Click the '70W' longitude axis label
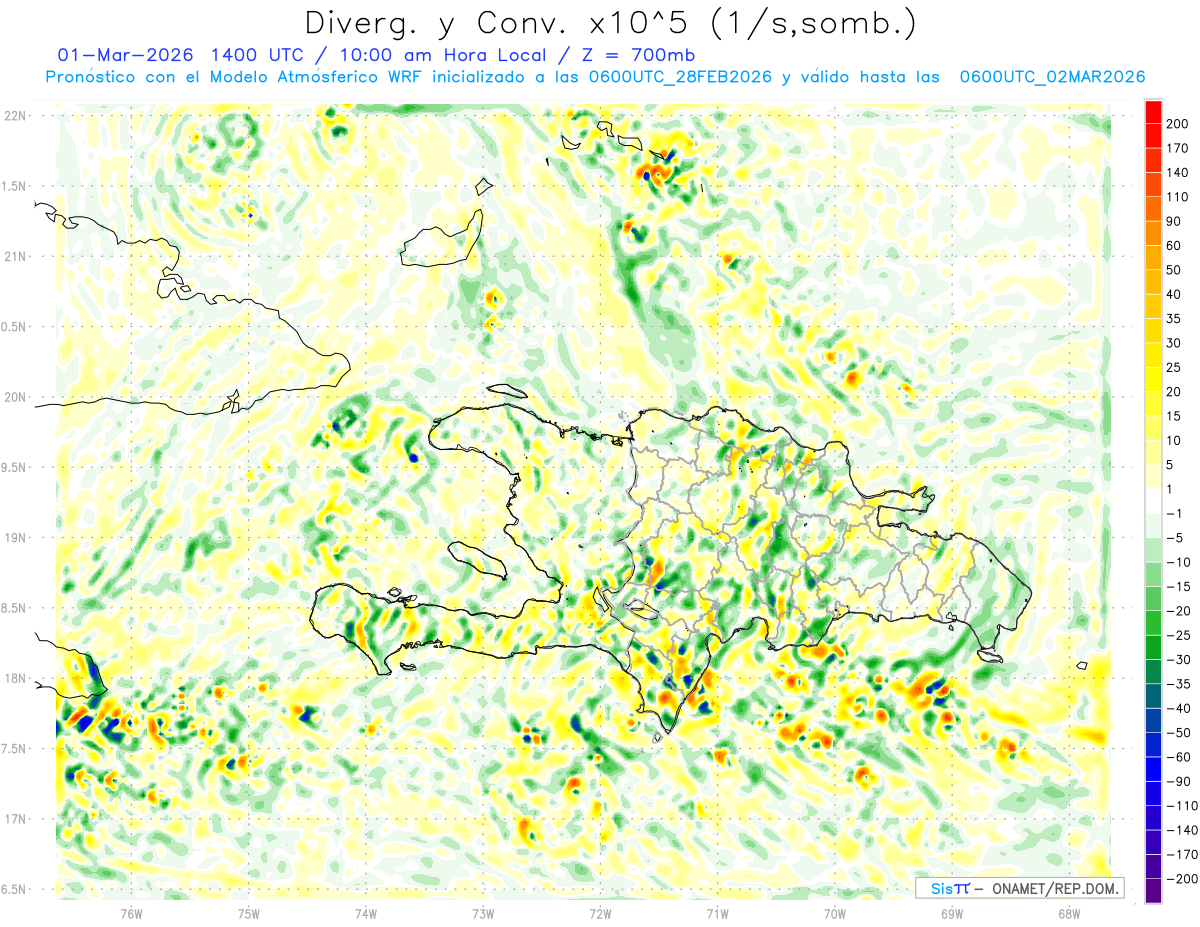The width and height of the screenshot is (1200, 927). pyautogui.click(x=834, y=913)
